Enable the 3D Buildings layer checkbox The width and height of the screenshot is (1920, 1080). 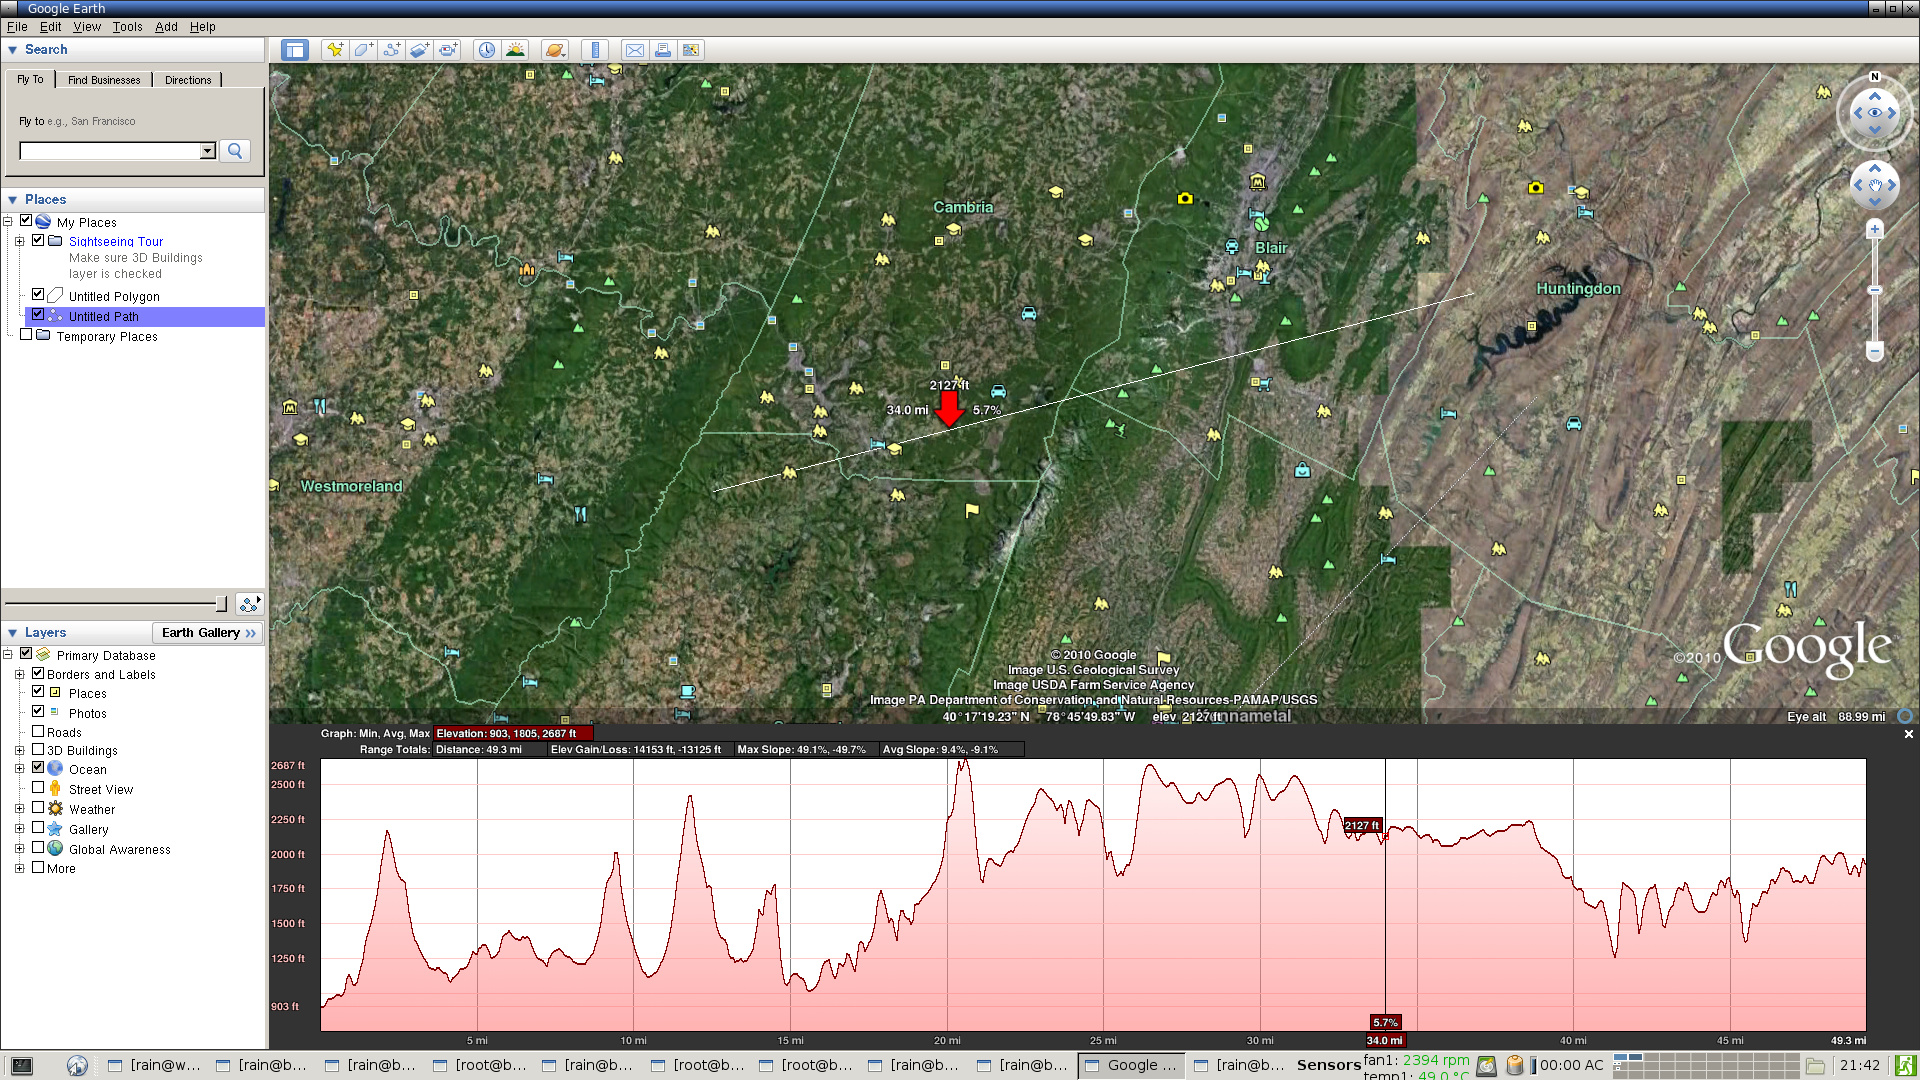[38, 749]
